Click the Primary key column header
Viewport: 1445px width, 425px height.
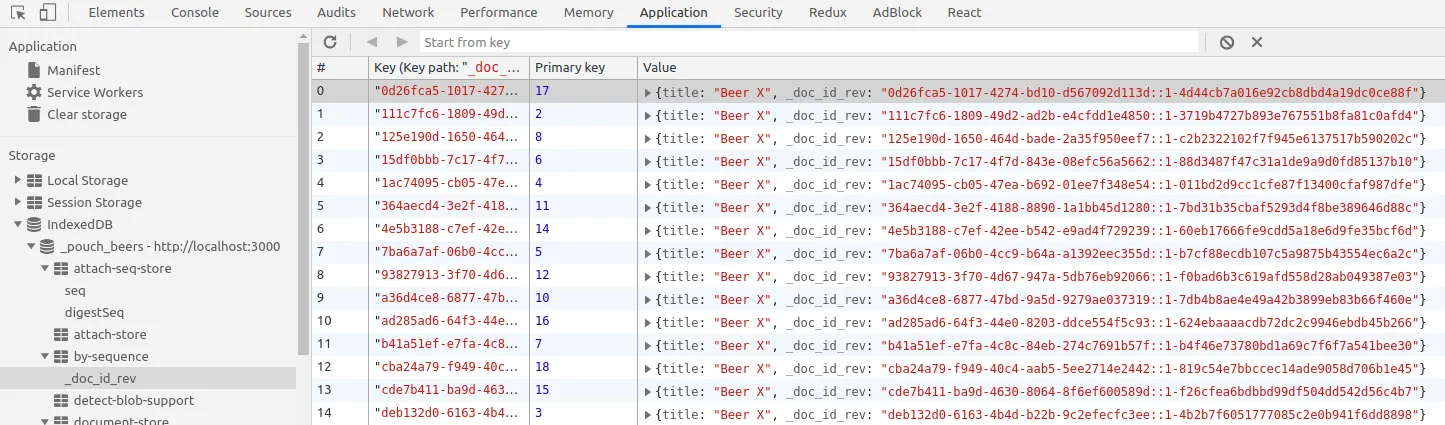point(569,68)
